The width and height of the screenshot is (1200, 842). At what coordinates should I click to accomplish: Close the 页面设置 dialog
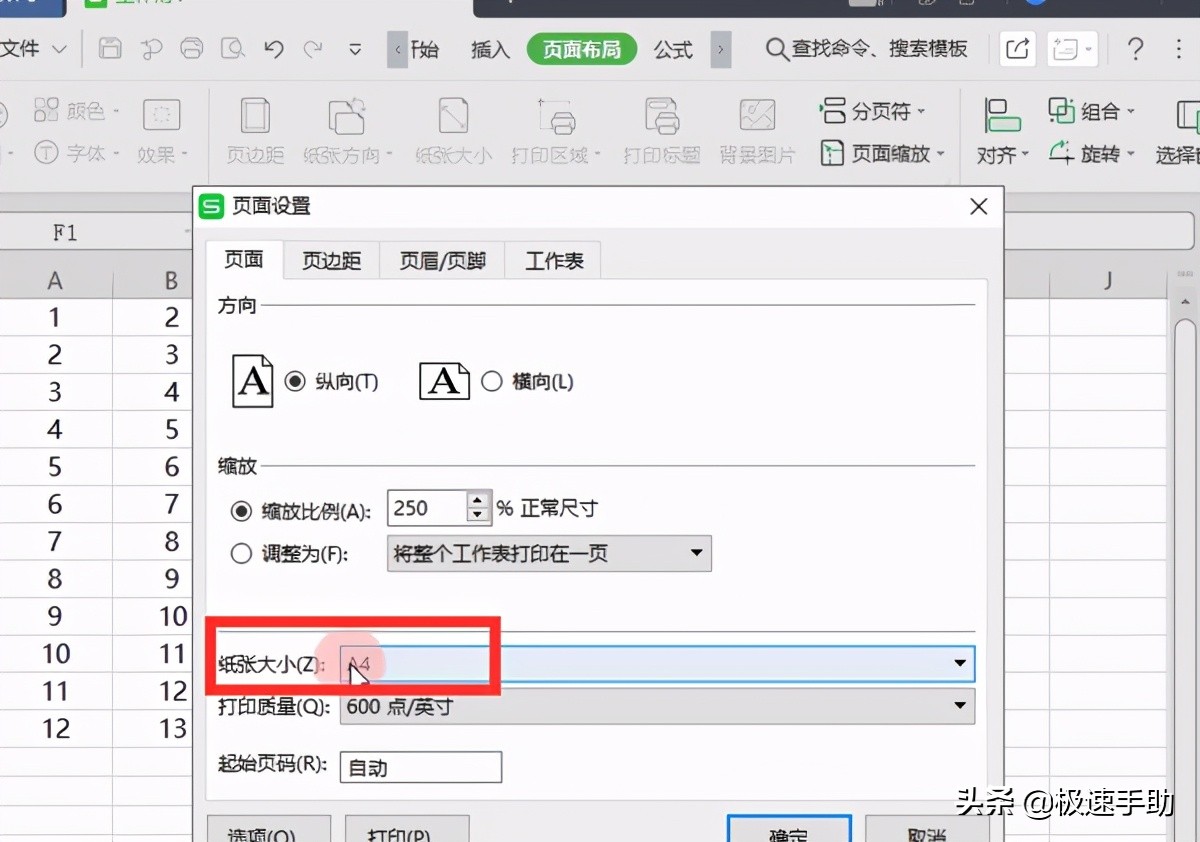click(979, 206)
